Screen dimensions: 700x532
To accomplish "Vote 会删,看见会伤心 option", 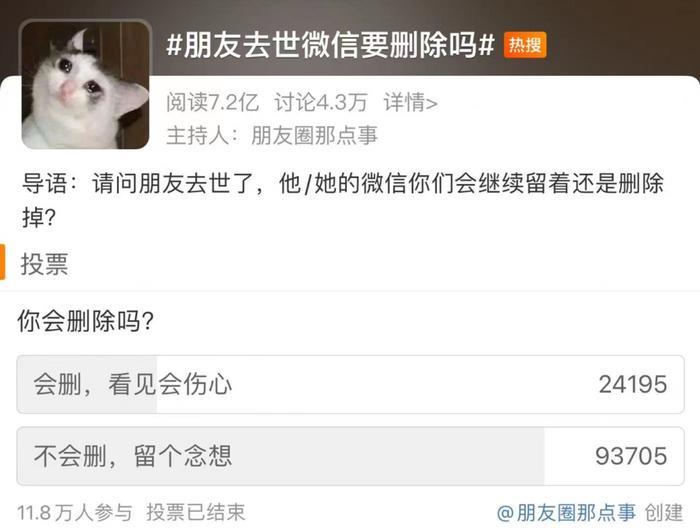I will coord(350,384).
